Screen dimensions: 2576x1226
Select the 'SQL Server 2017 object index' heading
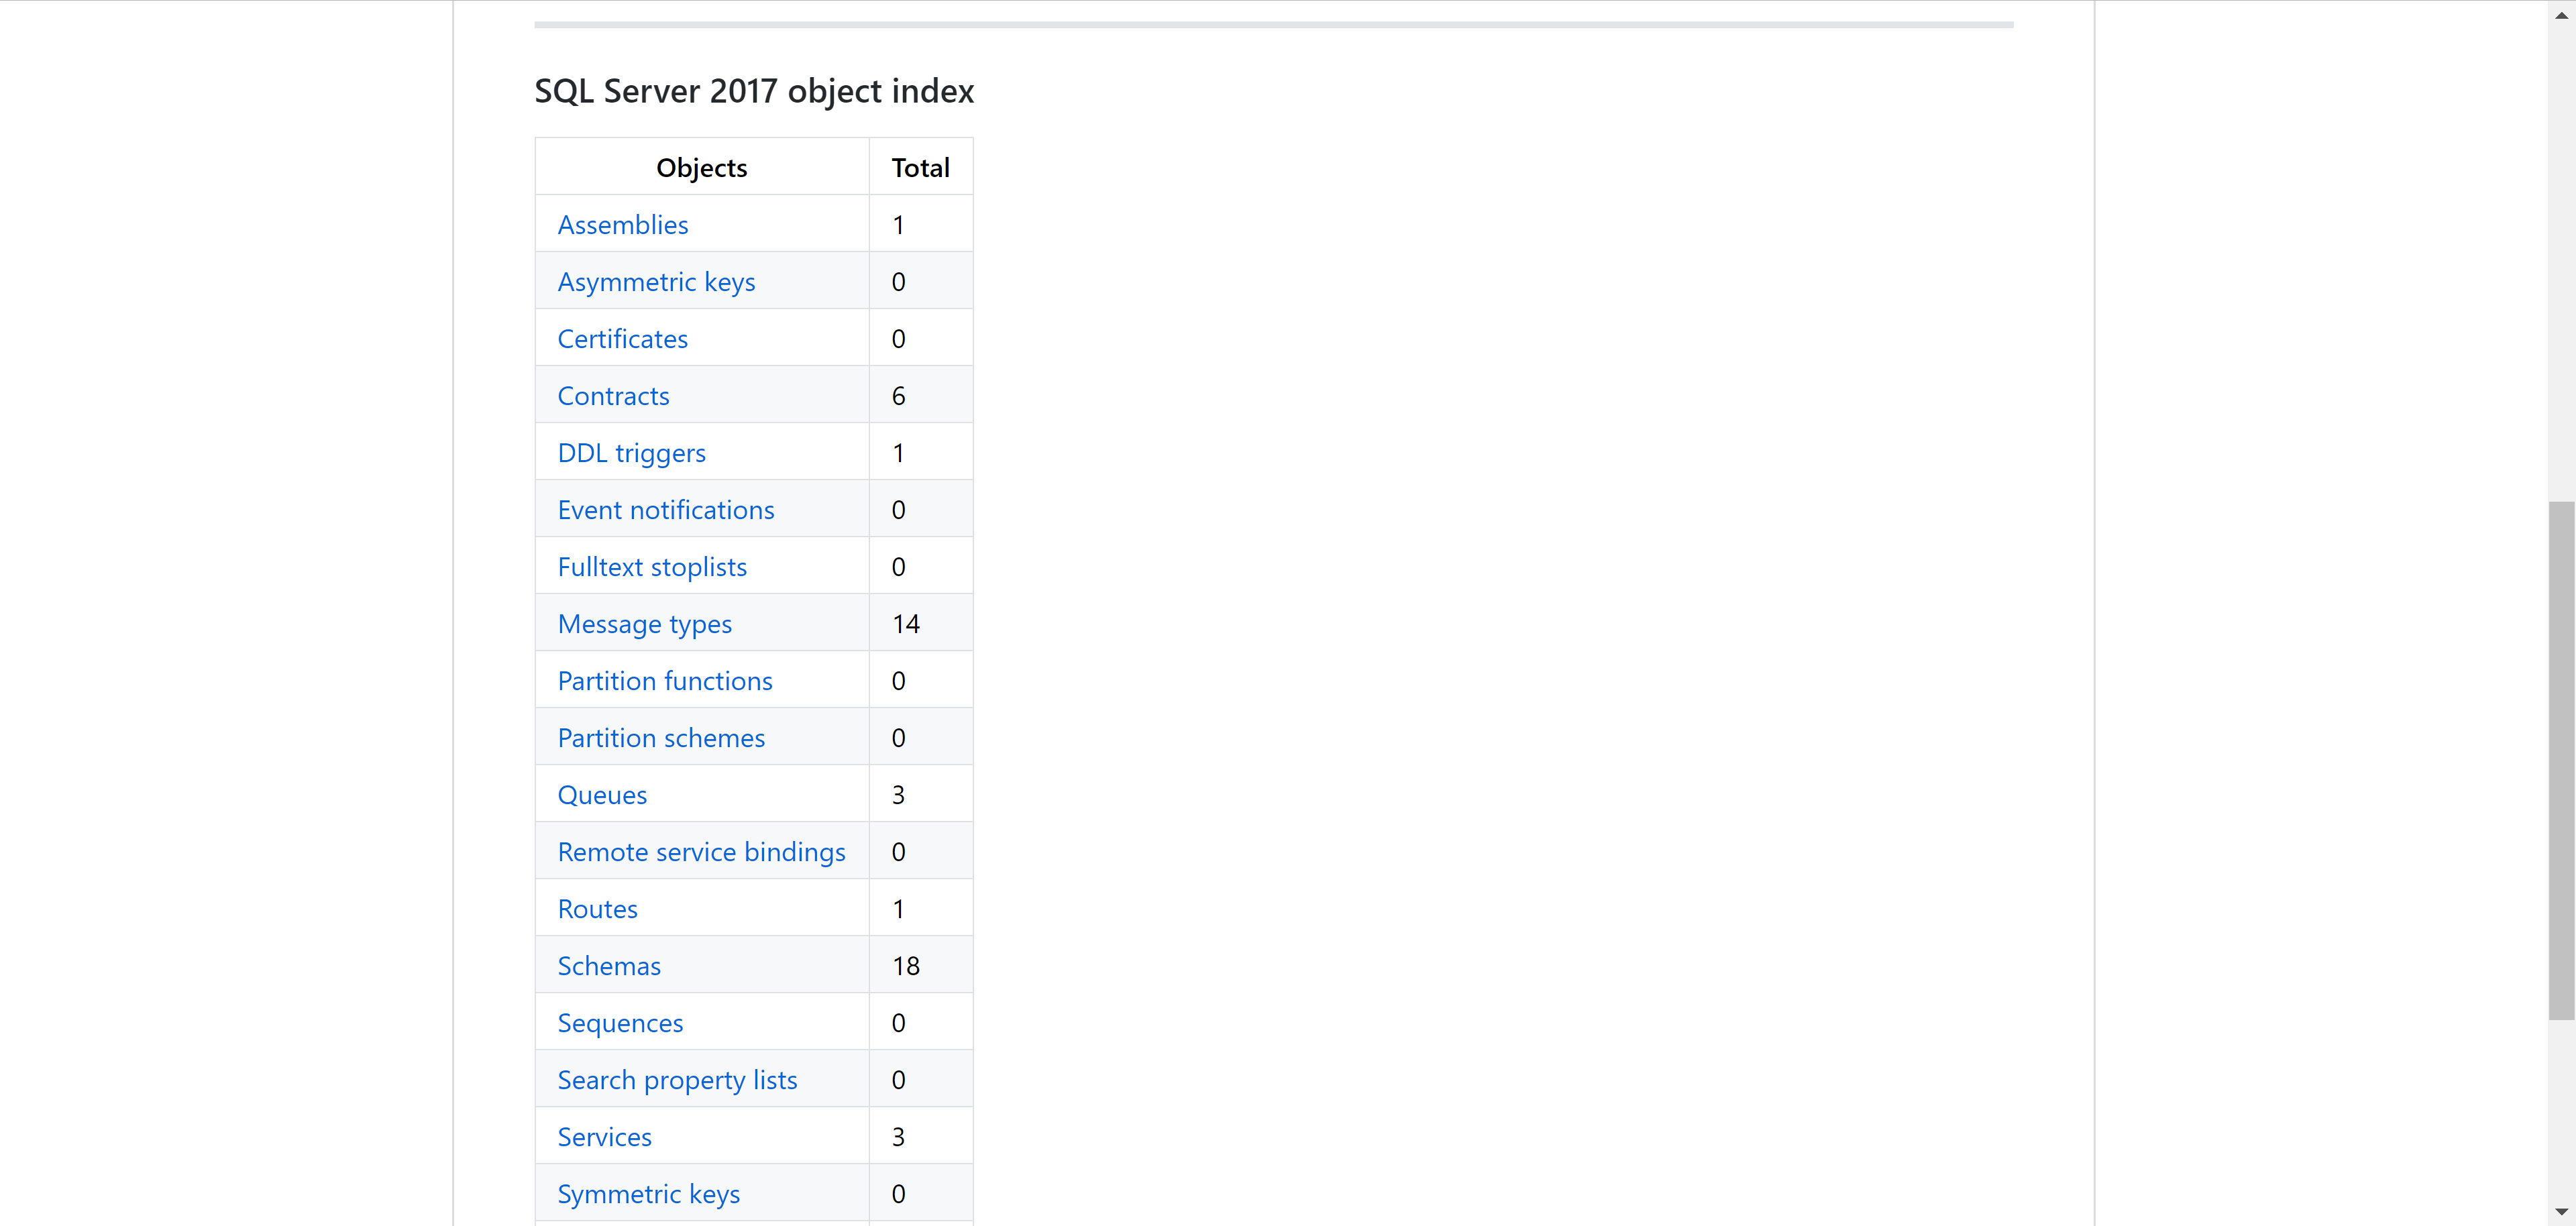[754, 91]
